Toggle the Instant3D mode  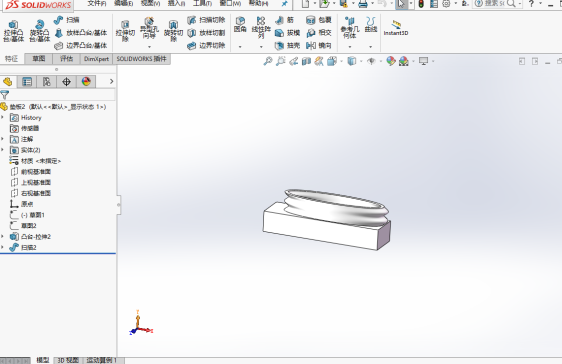[x=396, y=28]
